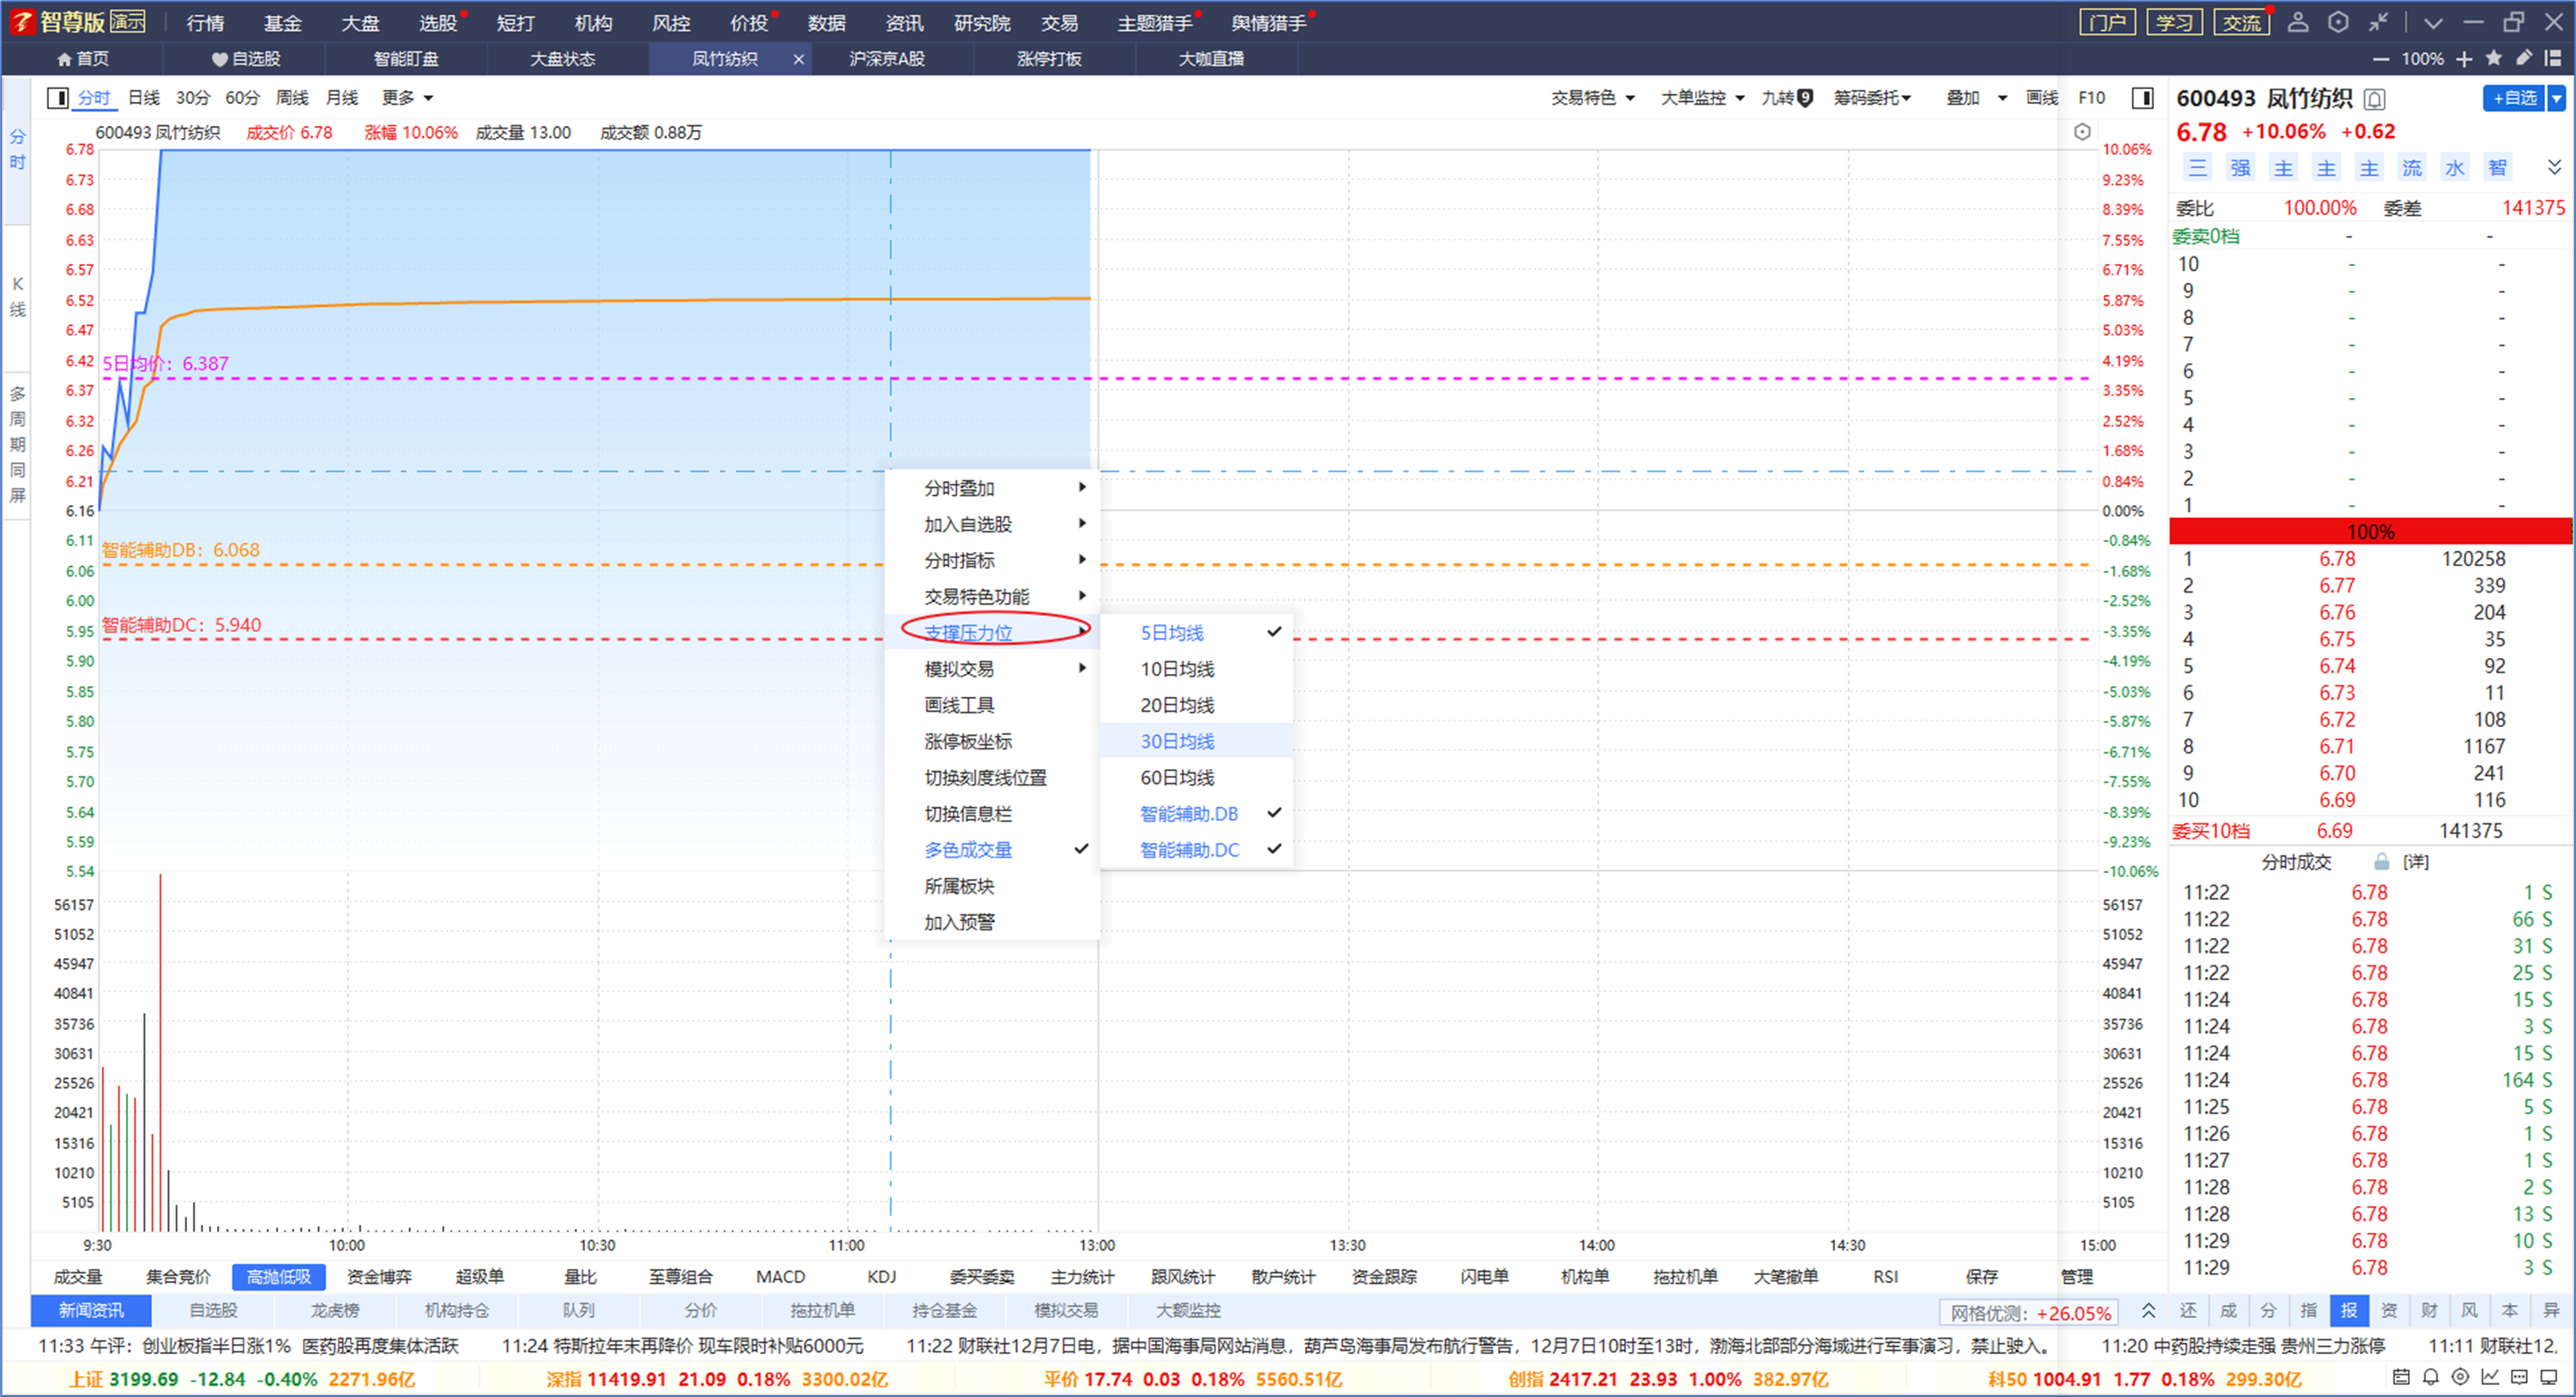Open the message bubble icon in status bar
2576x1397 pixels.
coord(2520,1377)
